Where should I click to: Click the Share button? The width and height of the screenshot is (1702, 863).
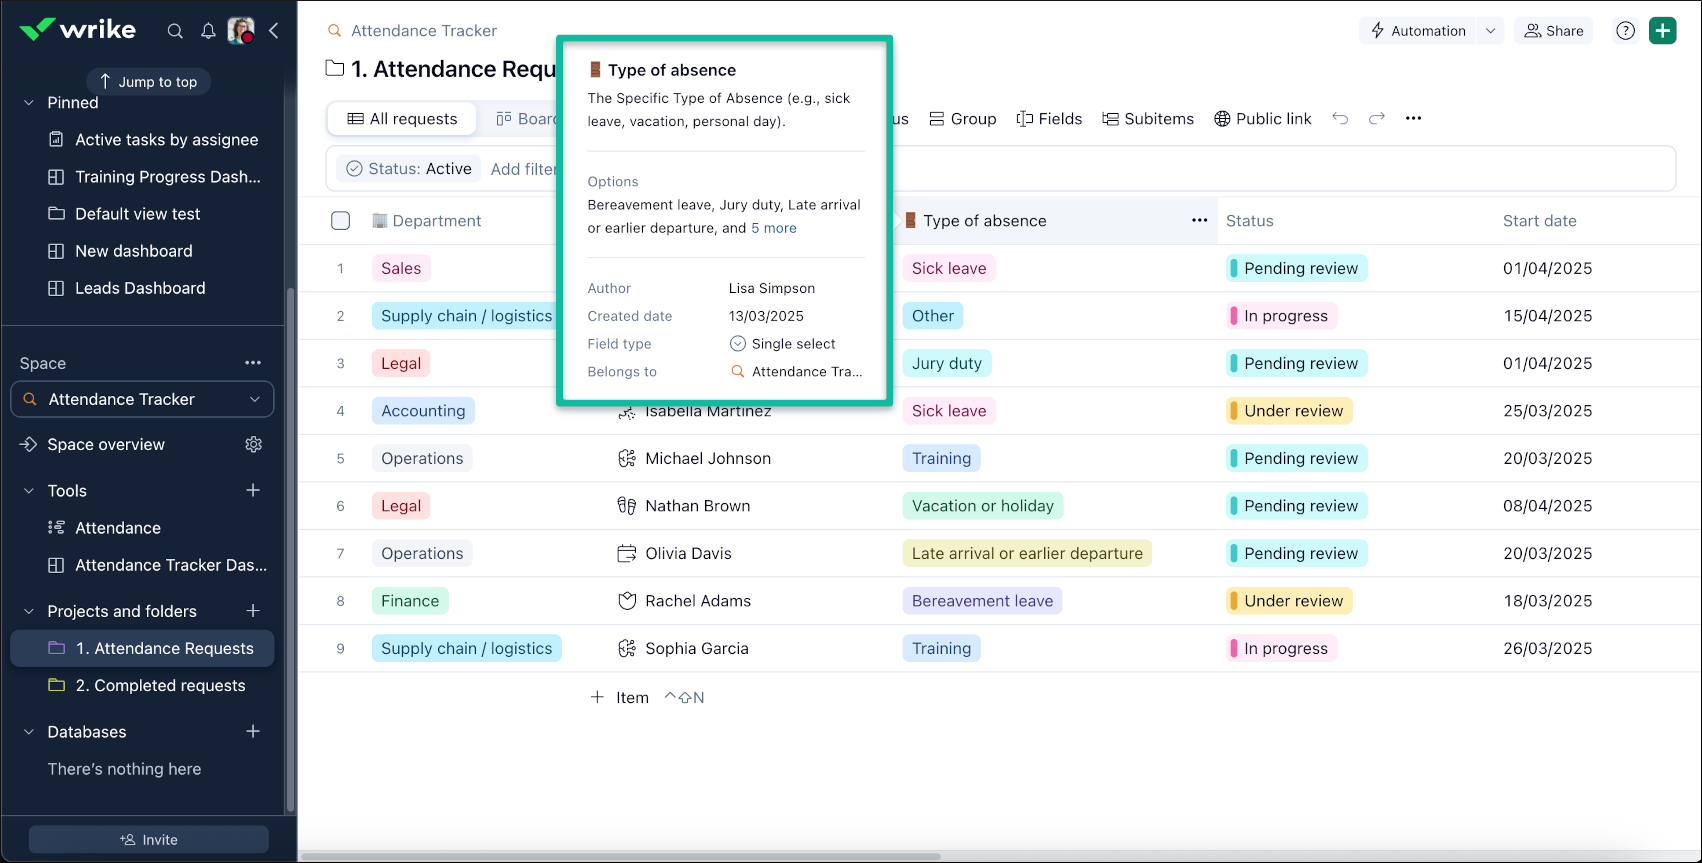pos(1553,31)
